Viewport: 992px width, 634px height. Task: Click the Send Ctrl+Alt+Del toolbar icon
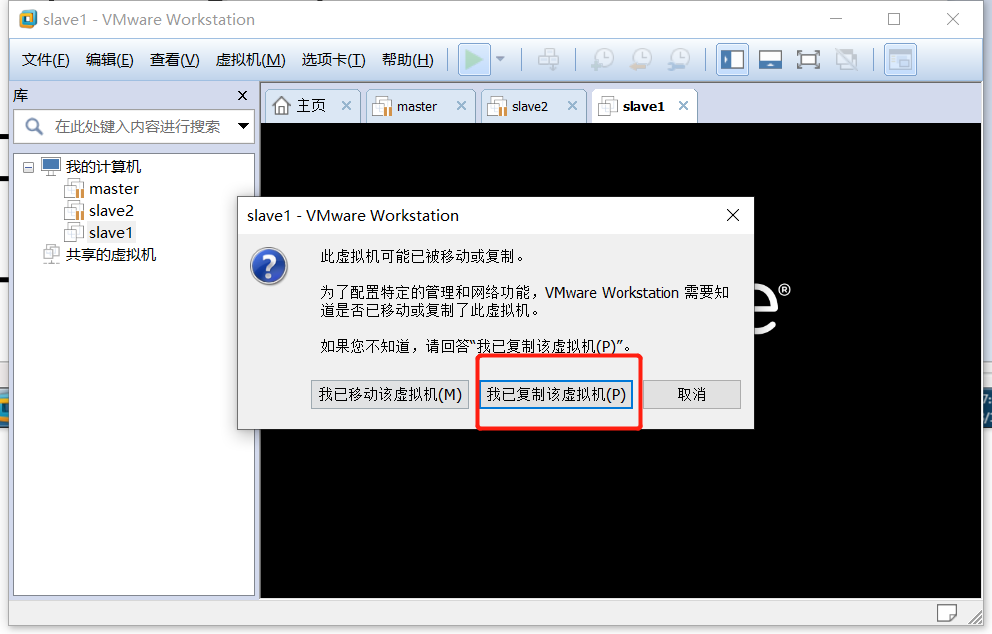click(x=548, y=59)
